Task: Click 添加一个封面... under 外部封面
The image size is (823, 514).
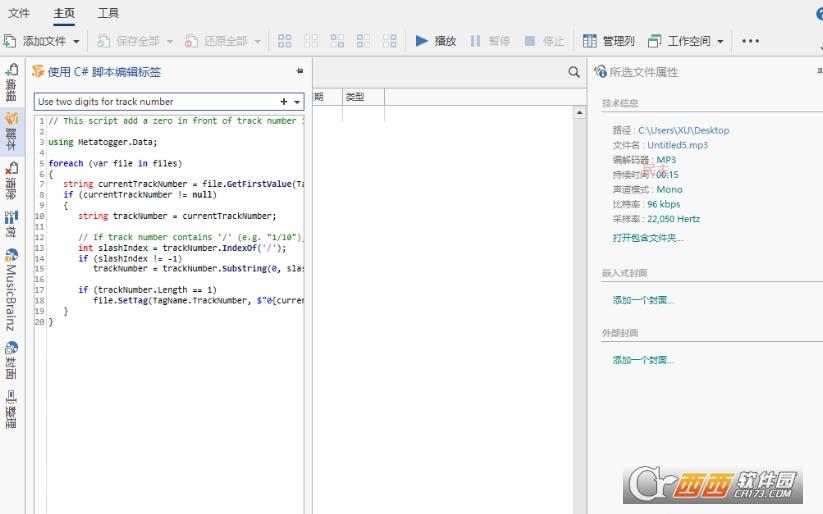Action: click(643, 360)
